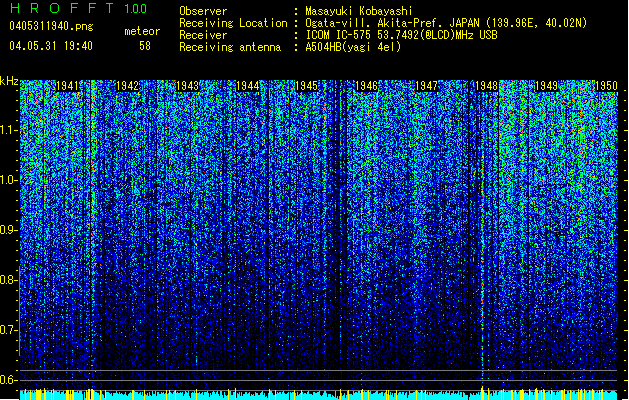Click the date stamp 04.05.31 19:40
629x400 pixels.
[51, 46]
